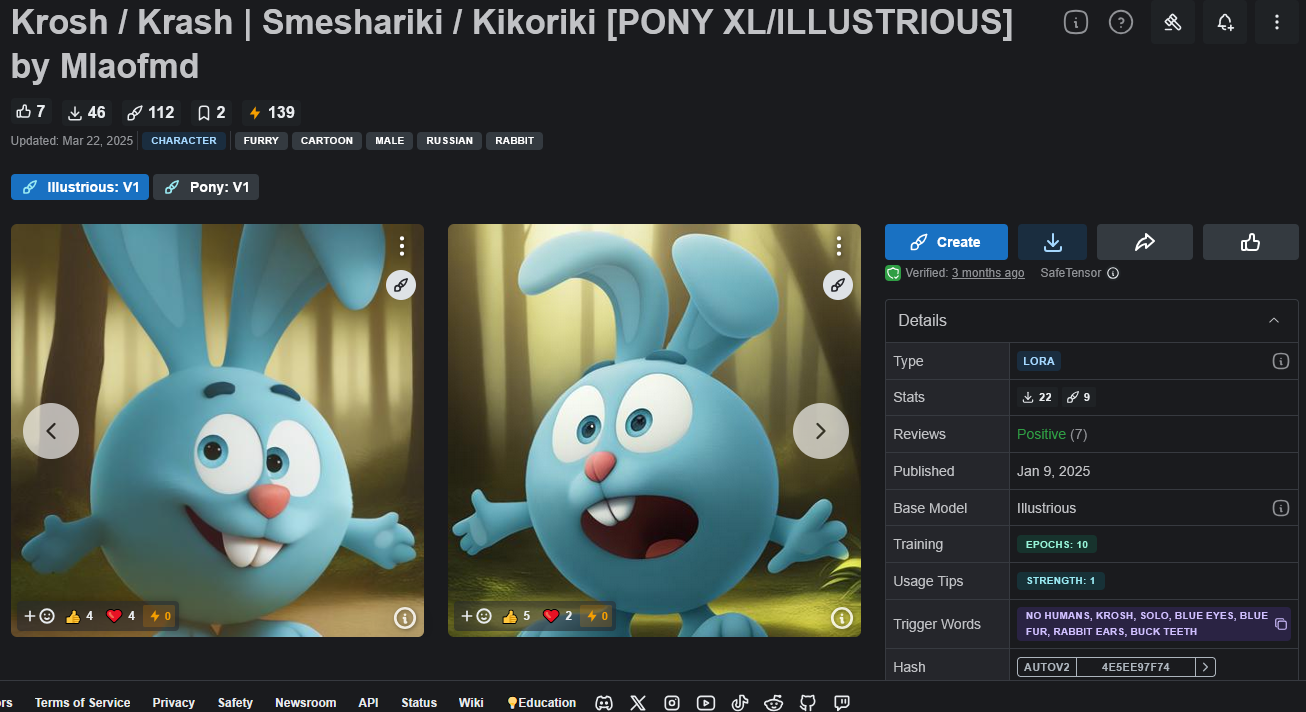The width and height of the screenshot is (1306, 712).
Task: Toggle heart reaction showing 2 on second image
Action: (558, 616)
